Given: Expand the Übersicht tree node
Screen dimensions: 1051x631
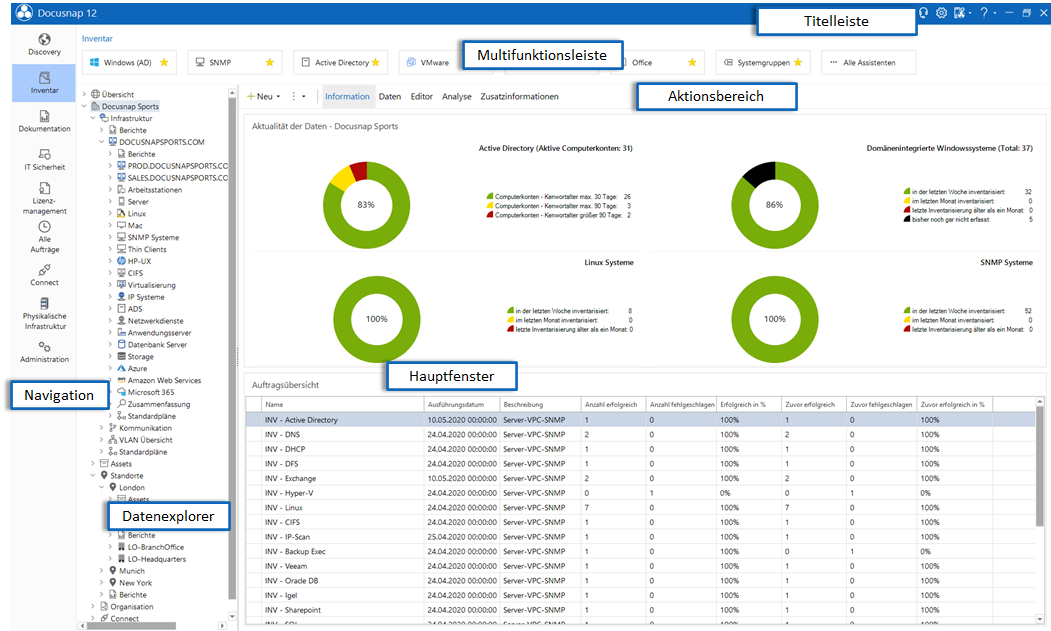Looking at the screenshot, I should [84, 95].
